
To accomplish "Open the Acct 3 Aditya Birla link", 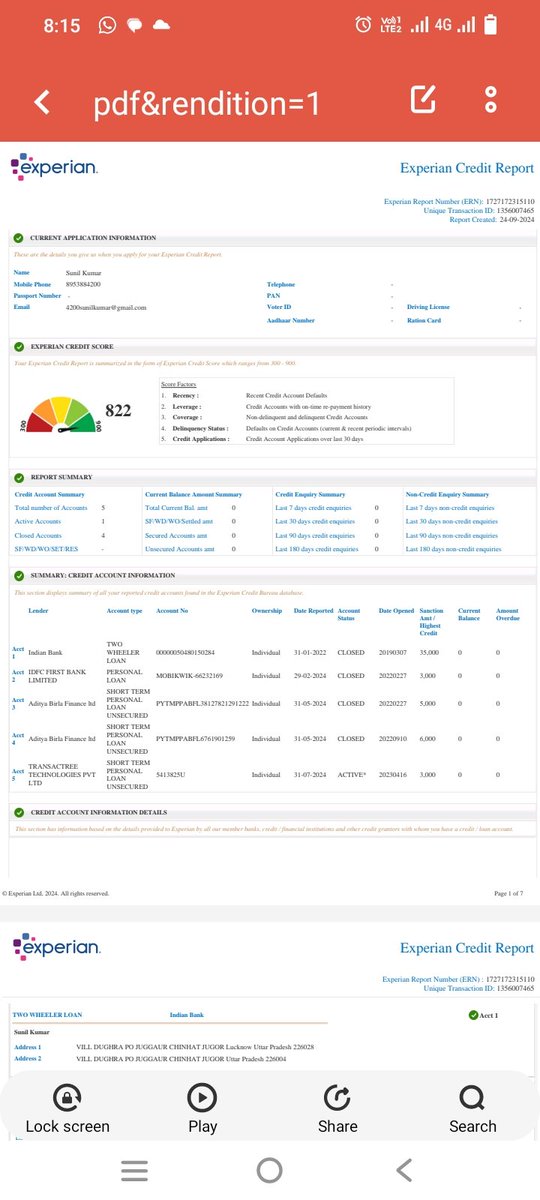I will 18,704.
